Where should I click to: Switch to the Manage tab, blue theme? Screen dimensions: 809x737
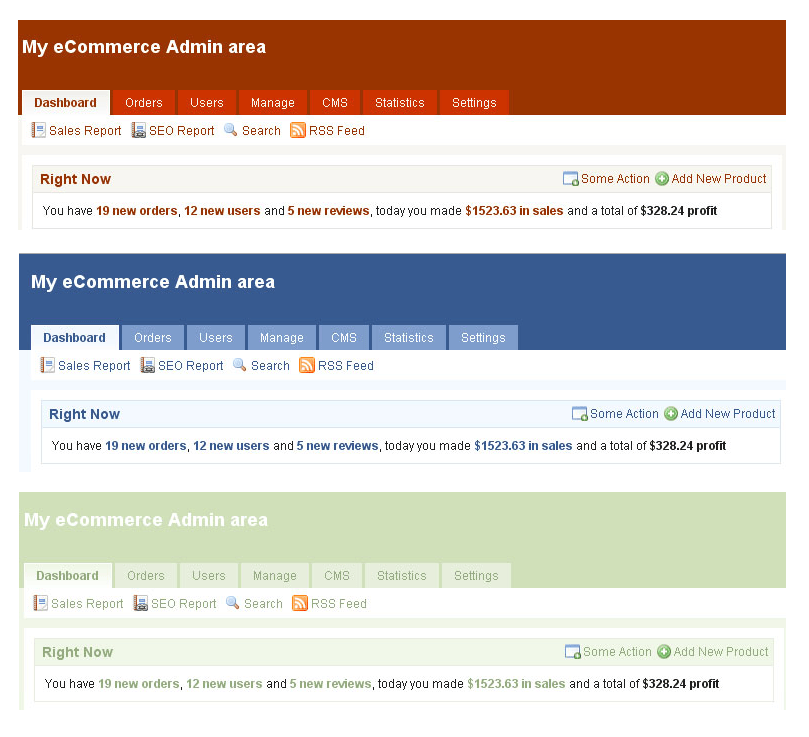pos(281,337)
